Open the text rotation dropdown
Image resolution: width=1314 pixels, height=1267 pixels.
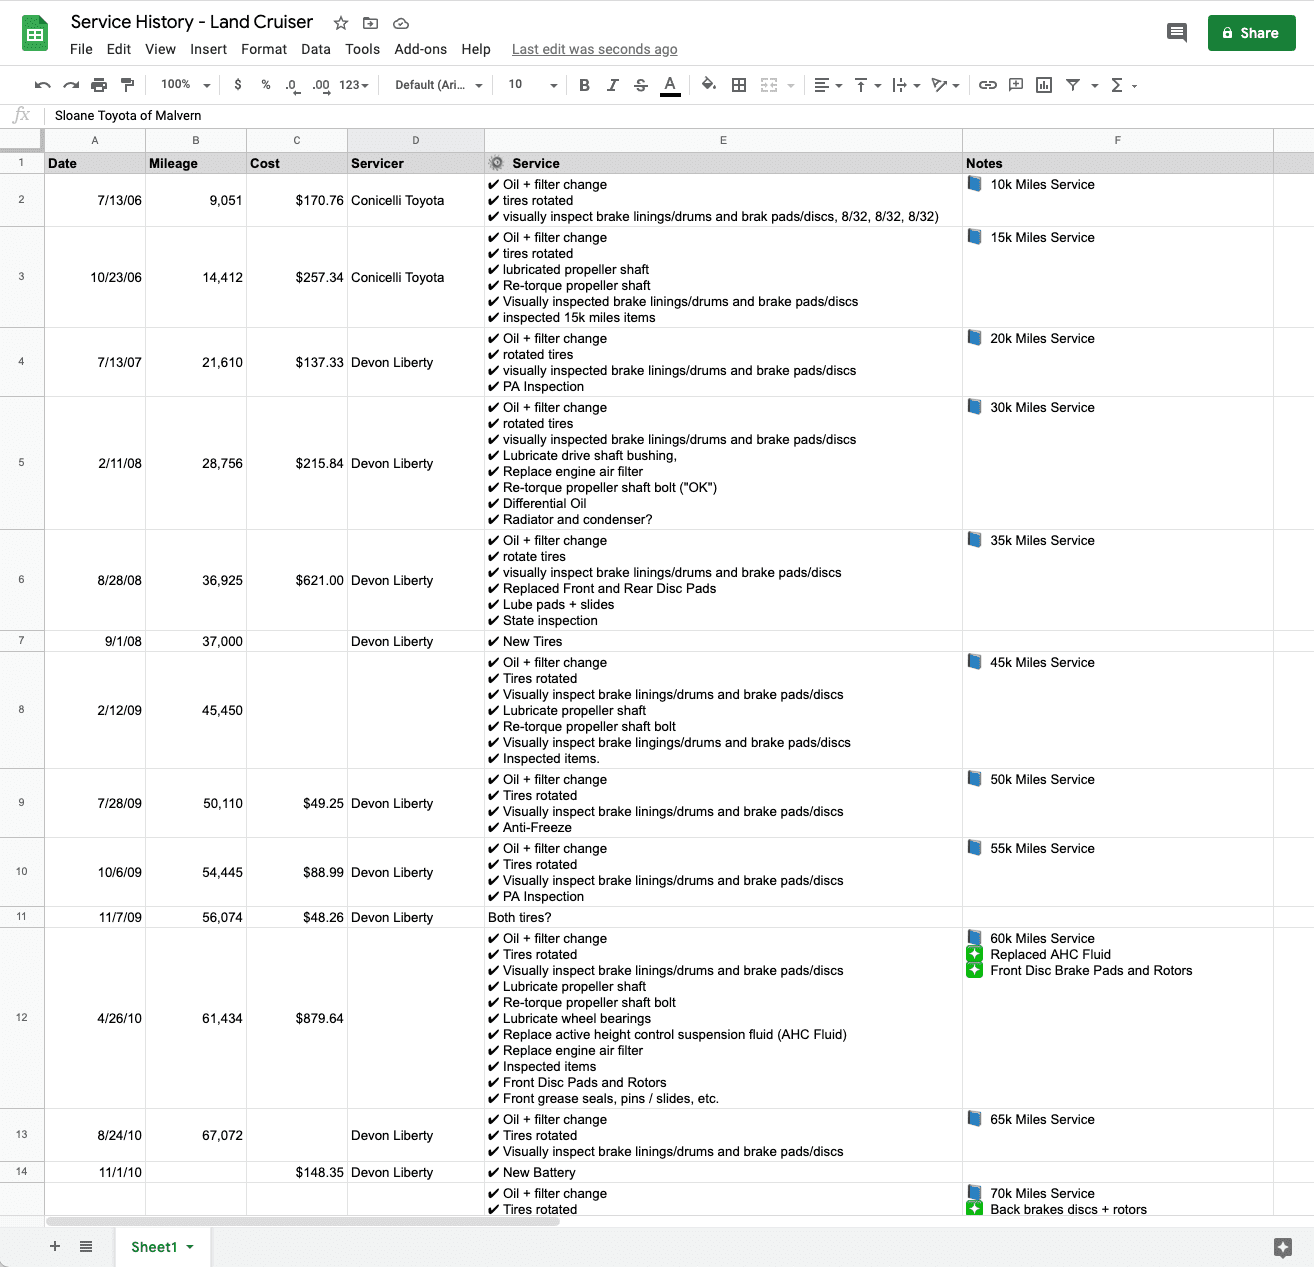[x=945, y=85]
